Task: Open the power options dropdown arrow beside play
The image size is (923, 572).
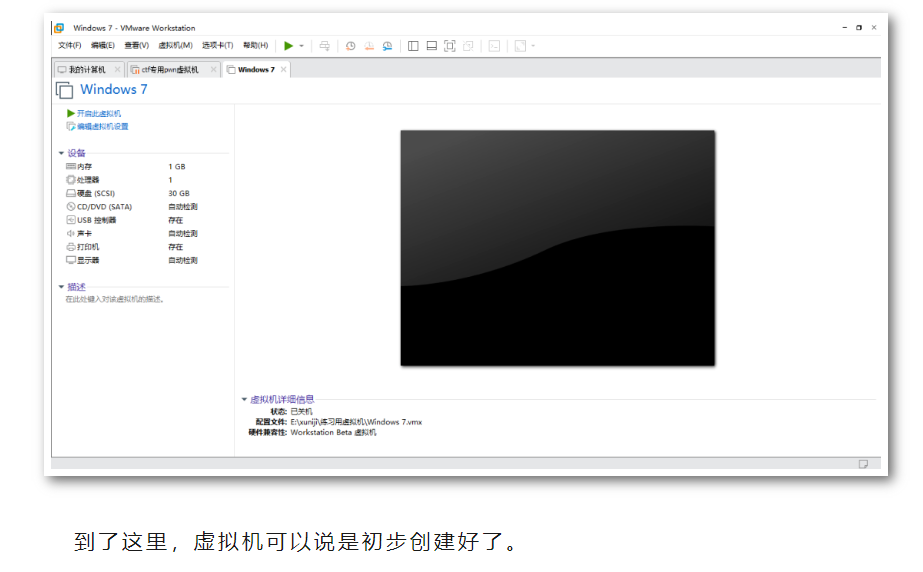Action: tap(301, 46)
